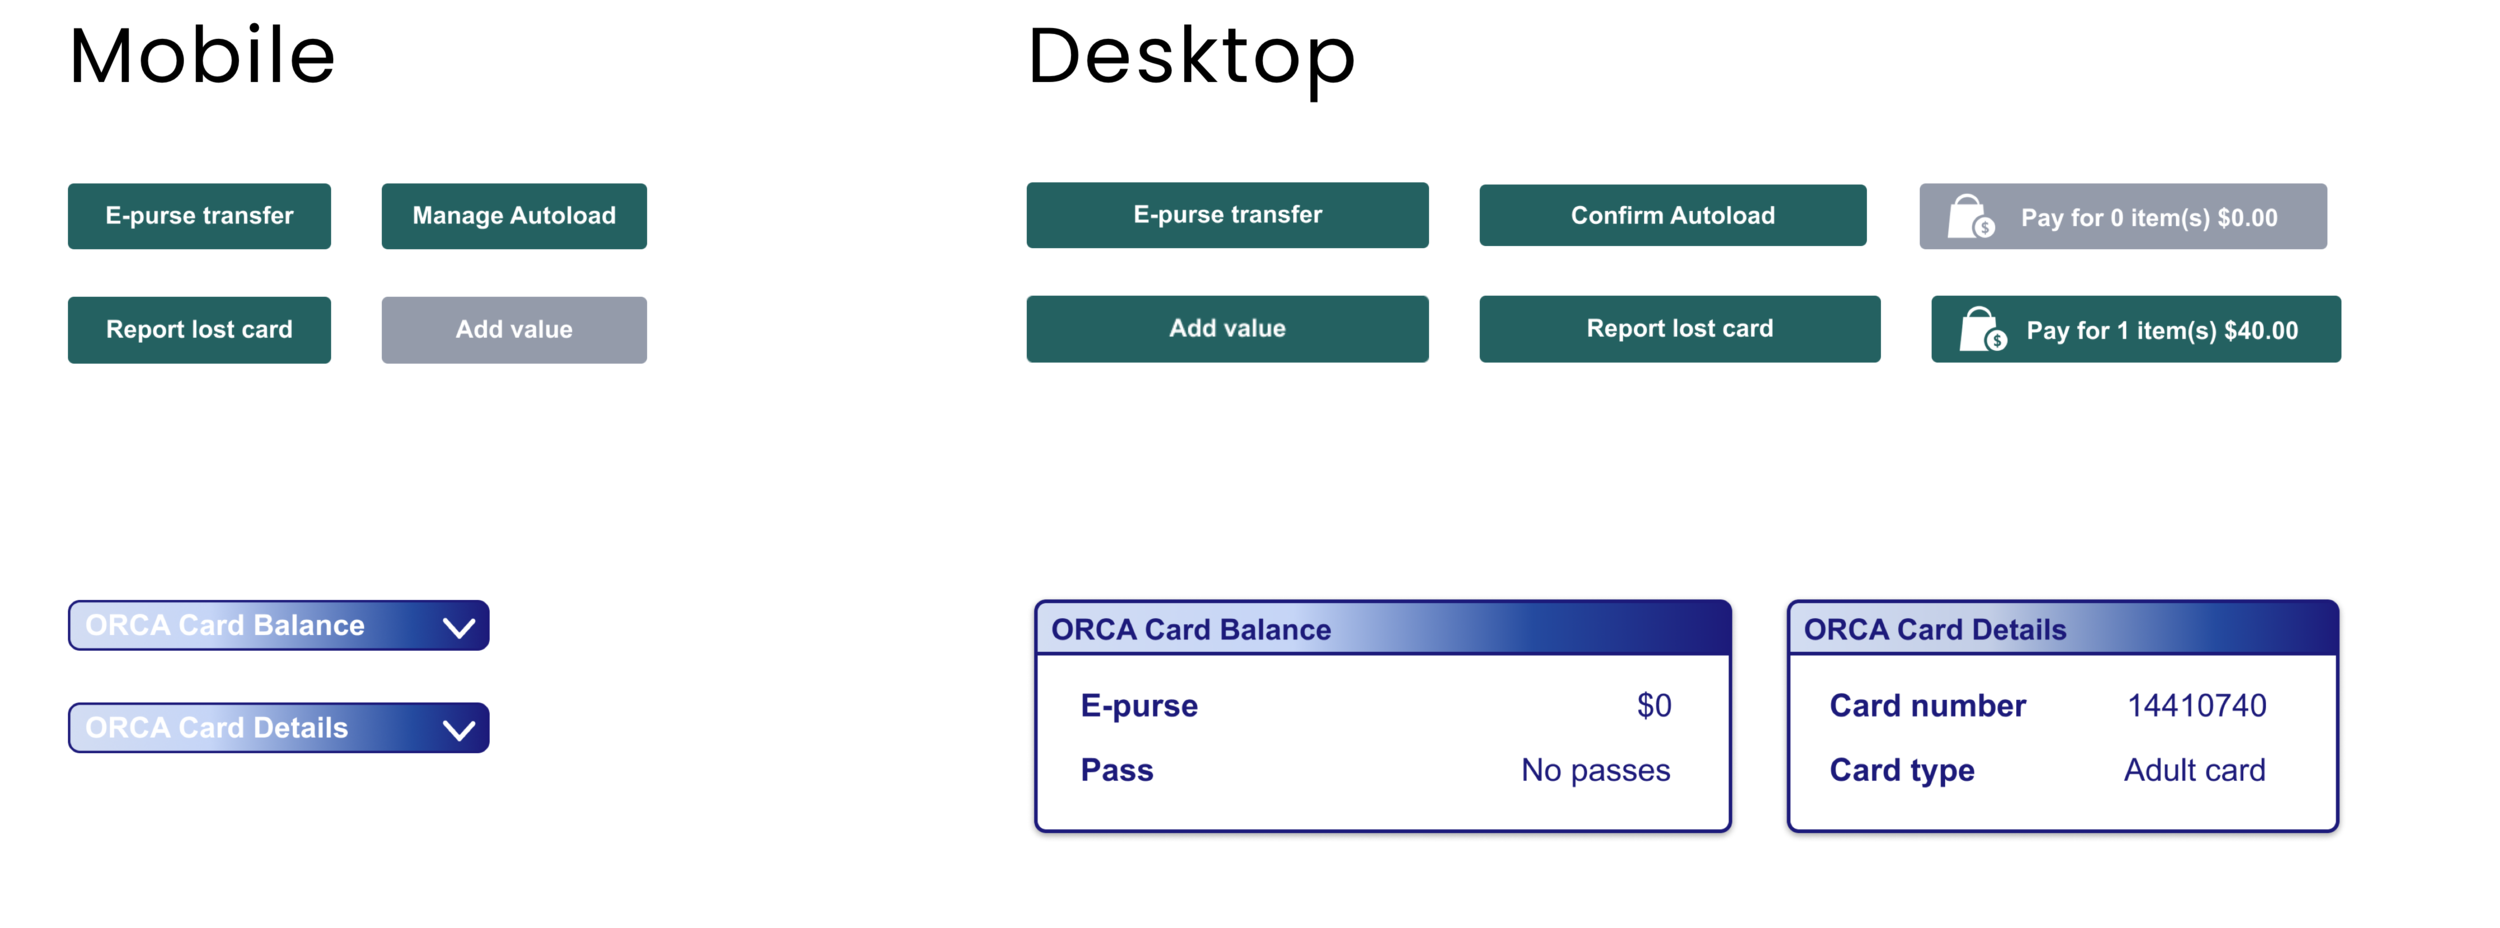Image resolution: width=2500 pixels, height=928 pixels.
Task: Click Pay for 1 item(s) $40.00 label
Action: coord(2162,331)
